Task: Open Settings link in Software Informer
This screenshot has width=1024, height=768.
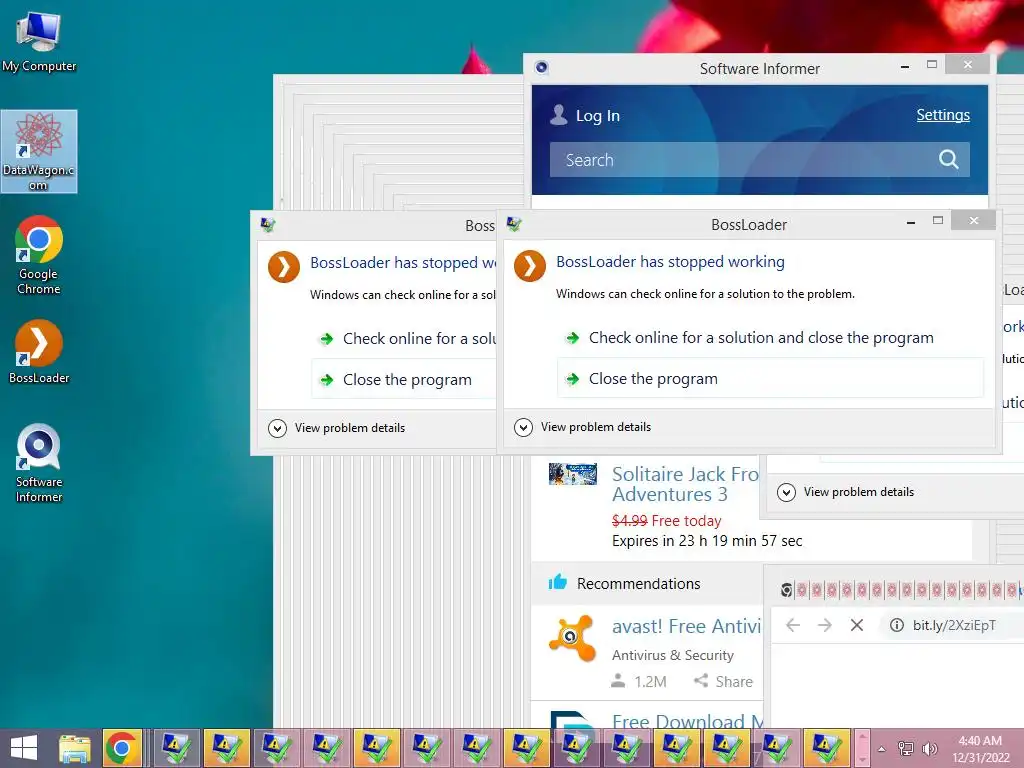Action: pyautogui.click(x=942, y=115)
